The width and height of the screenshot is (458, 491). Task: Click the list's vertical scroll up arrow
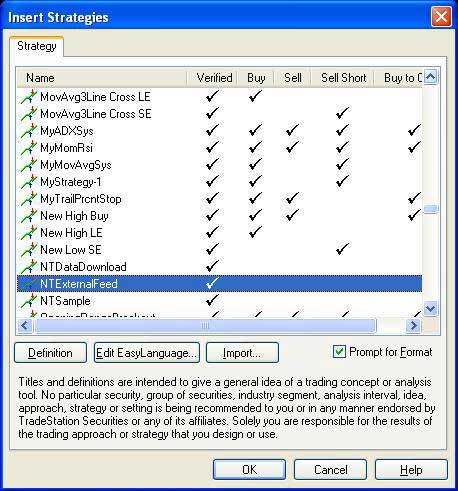tap(430, 77)
